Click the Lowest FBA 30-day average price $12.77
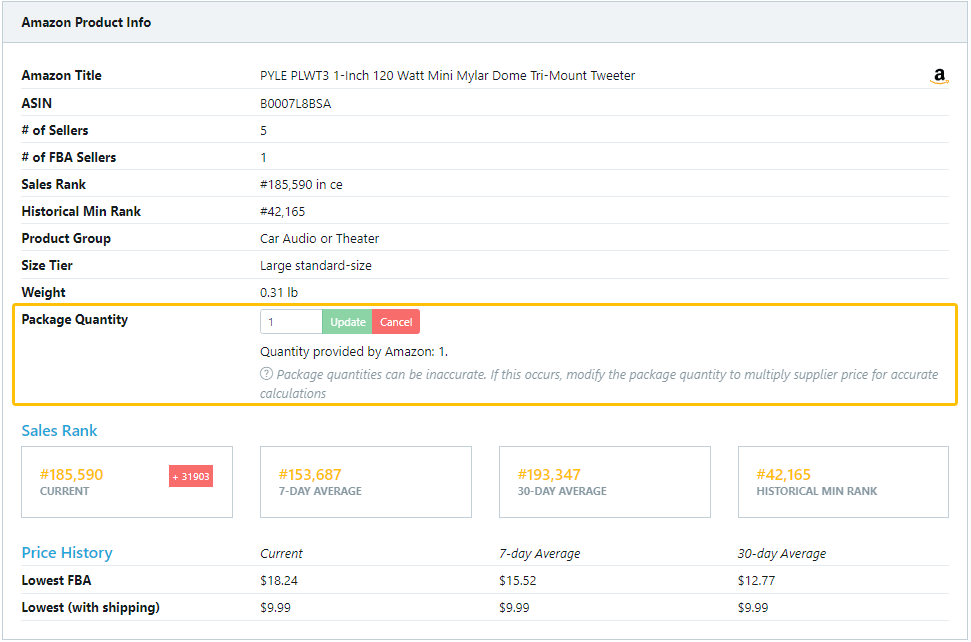Image resolution: width=971 pixels, height=642 pixels. [x=756, y=581]
